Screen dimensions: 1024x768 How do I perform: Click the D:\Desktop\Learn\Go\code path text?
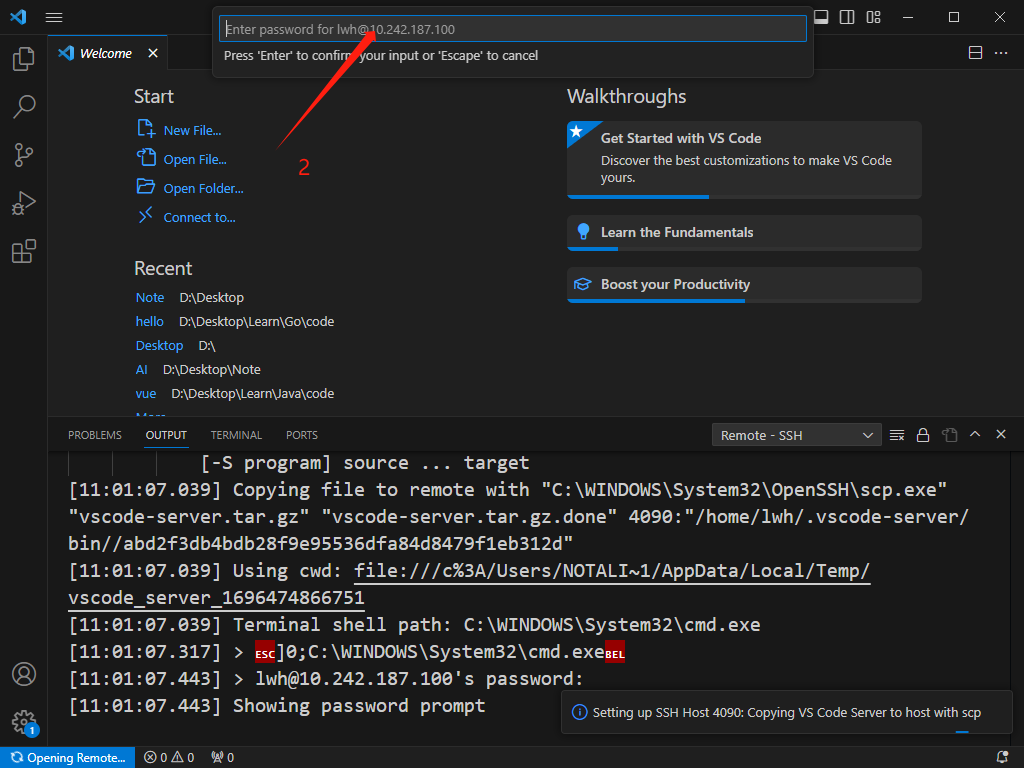[x=257, y=321]
